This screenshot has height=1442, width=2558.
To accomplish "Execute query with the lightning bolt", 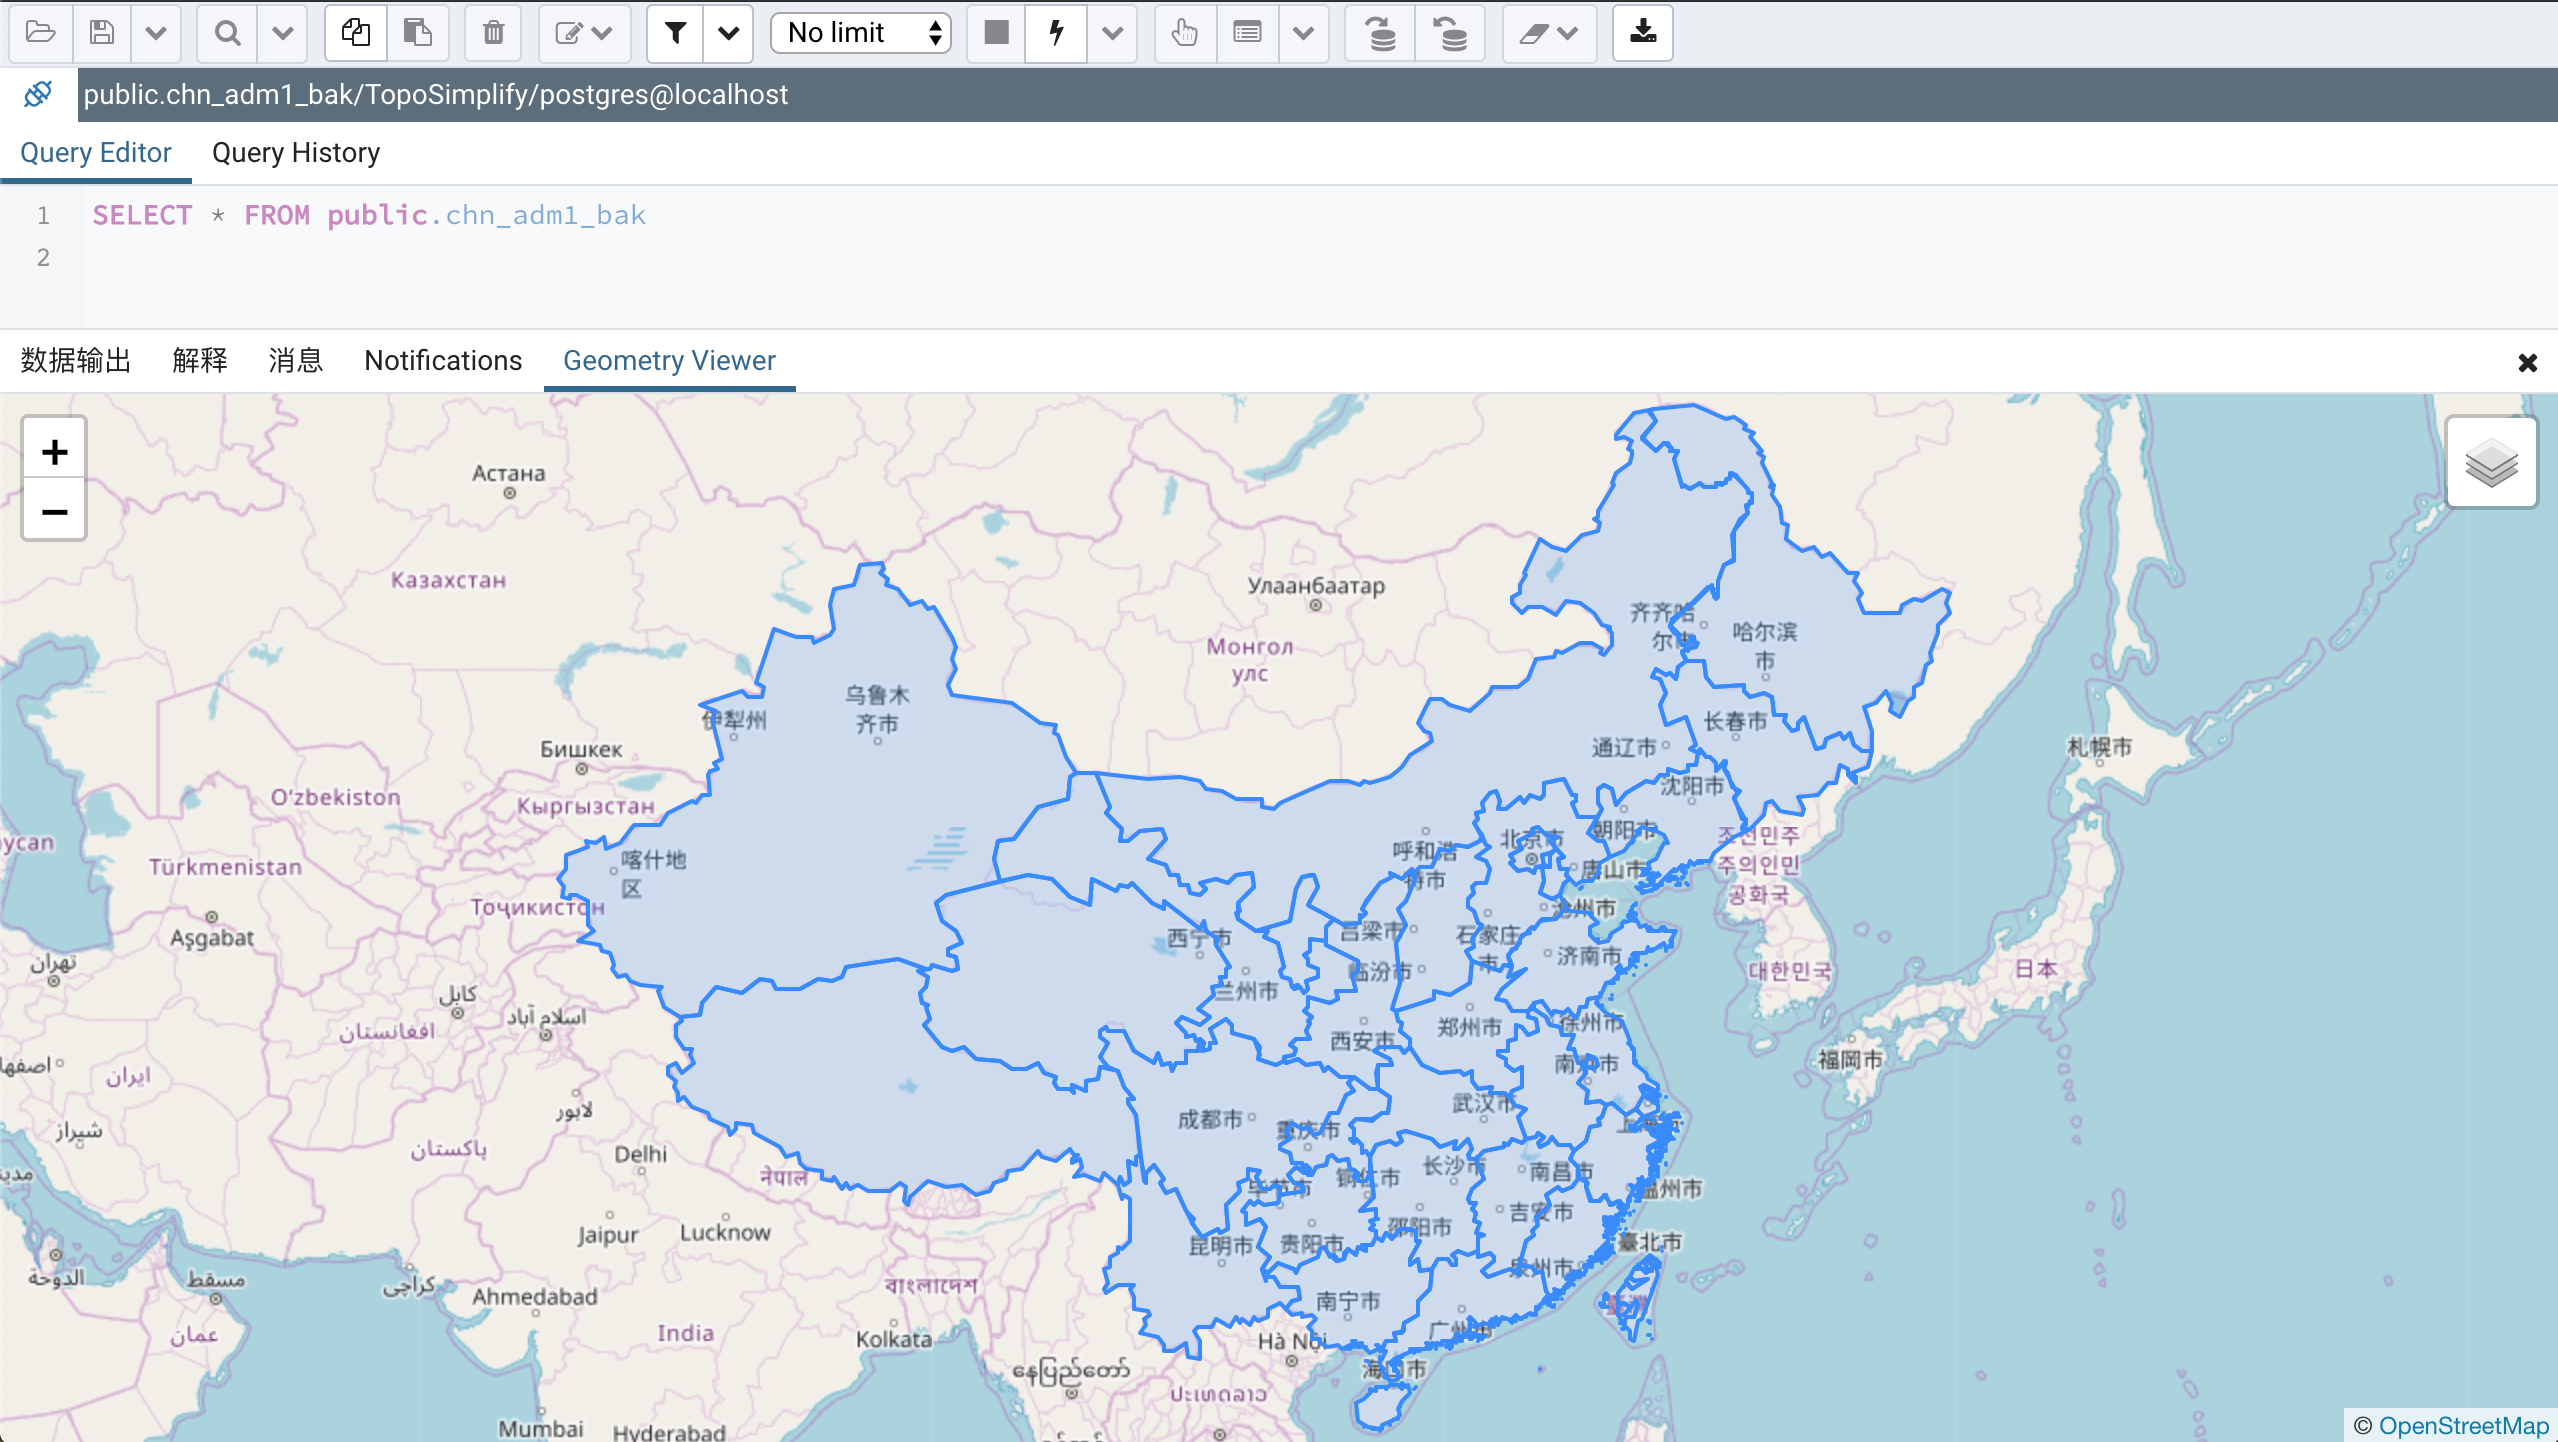I will 1056,33.
